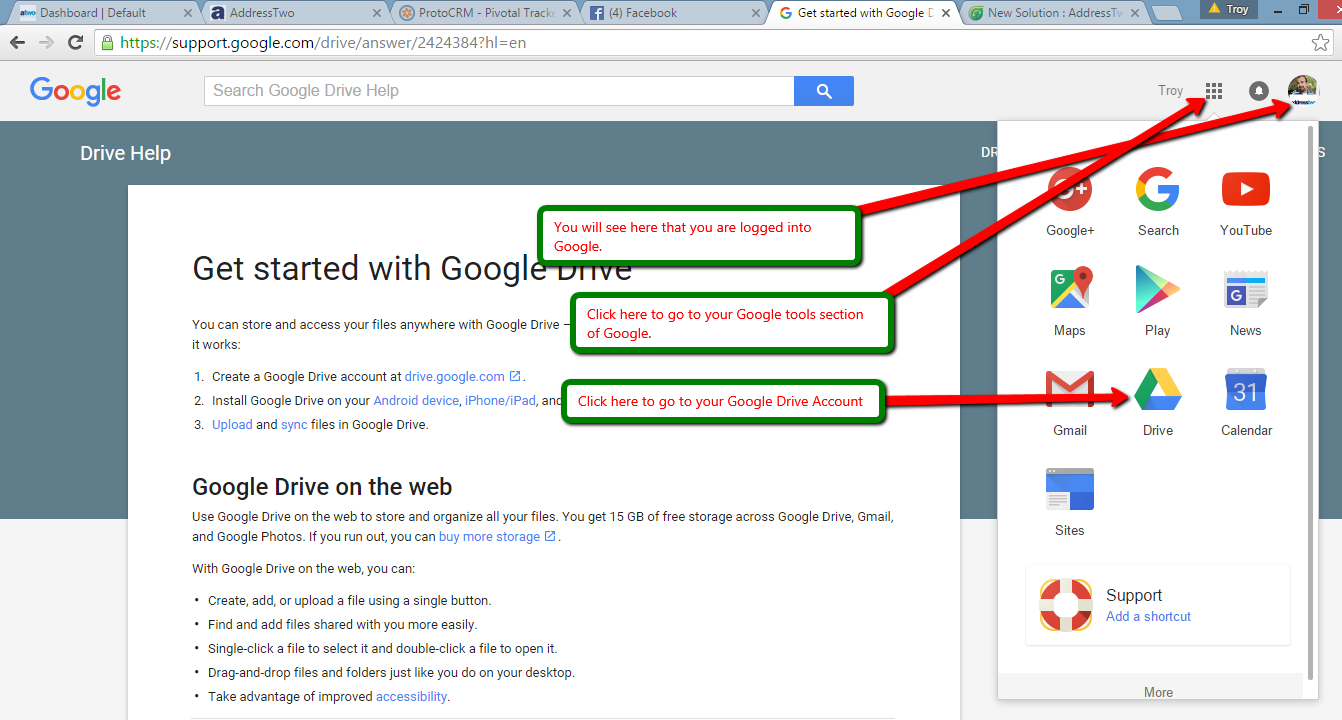Open the sync link

pos(294,425)
